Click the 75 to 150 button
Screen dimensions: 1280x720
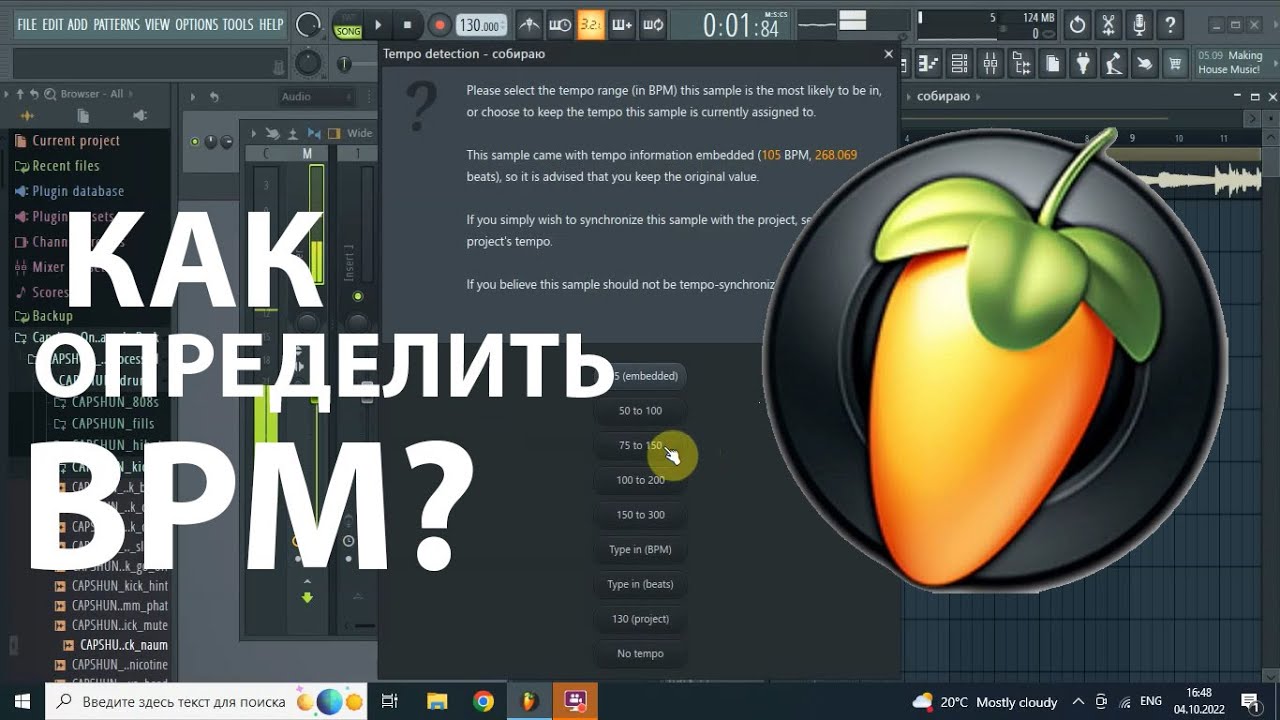640,445
